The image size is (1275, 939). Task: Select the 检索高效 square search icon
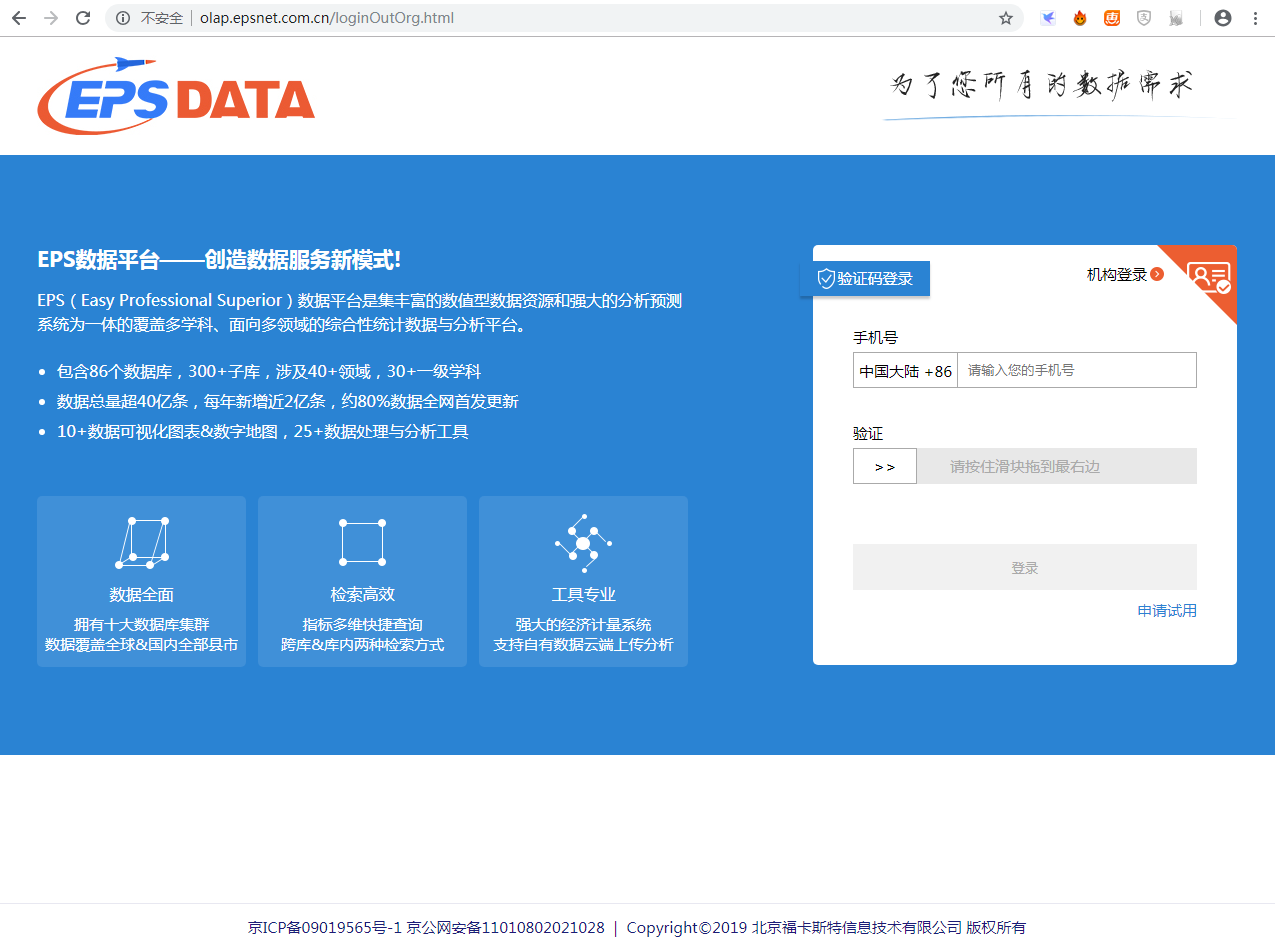point(362,540)
